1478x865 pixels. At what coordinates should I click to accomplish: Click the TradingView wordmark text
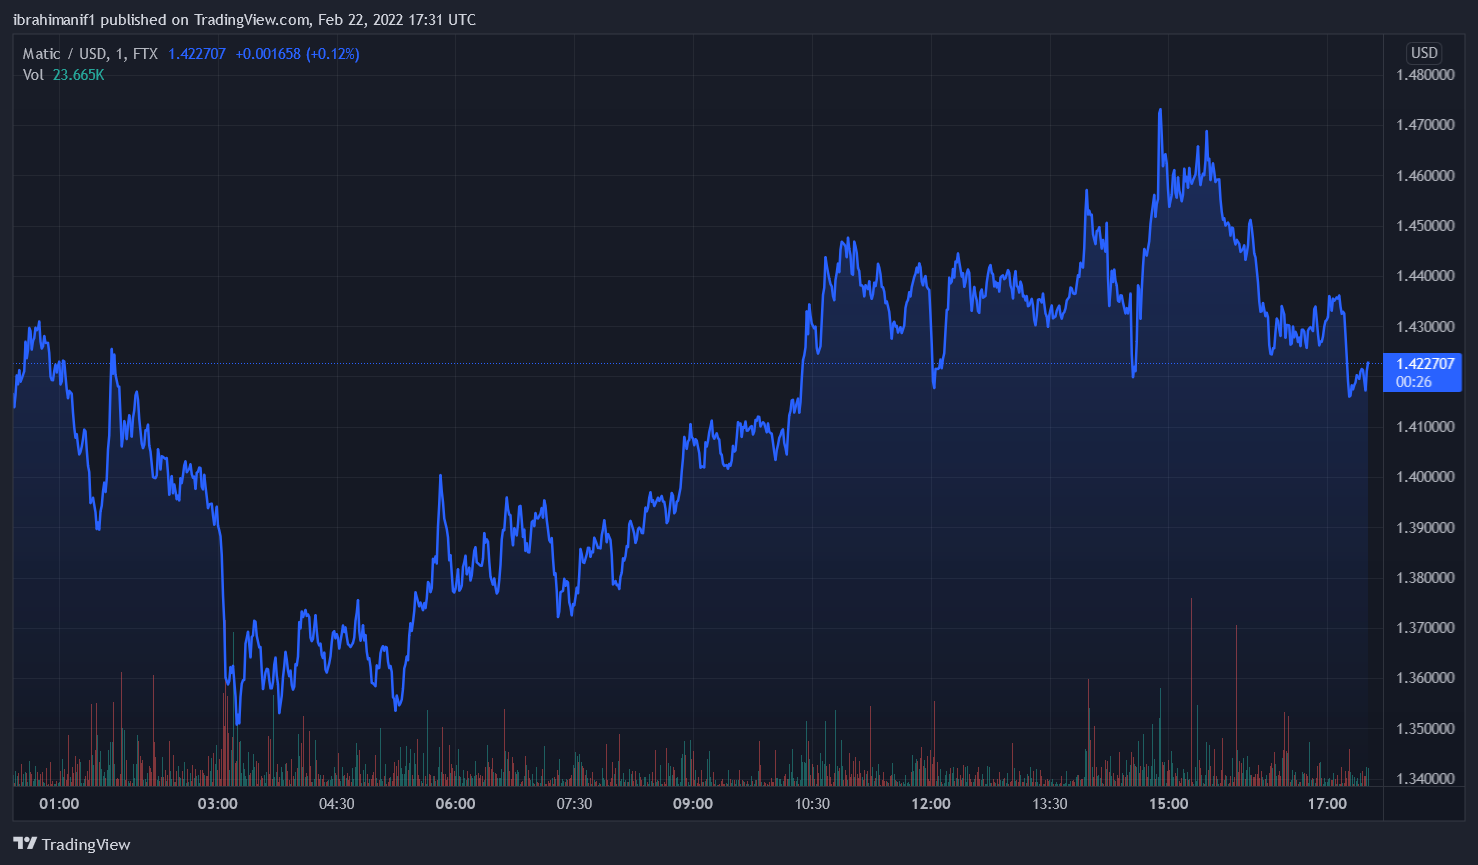pos(86,845)
